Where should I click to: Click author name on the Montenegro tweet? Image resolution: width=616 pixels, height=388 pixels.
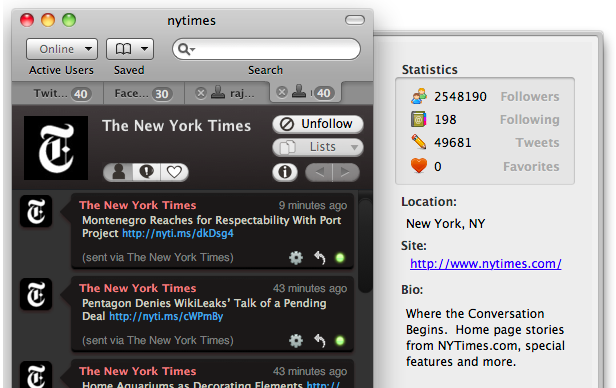point(138,205)
